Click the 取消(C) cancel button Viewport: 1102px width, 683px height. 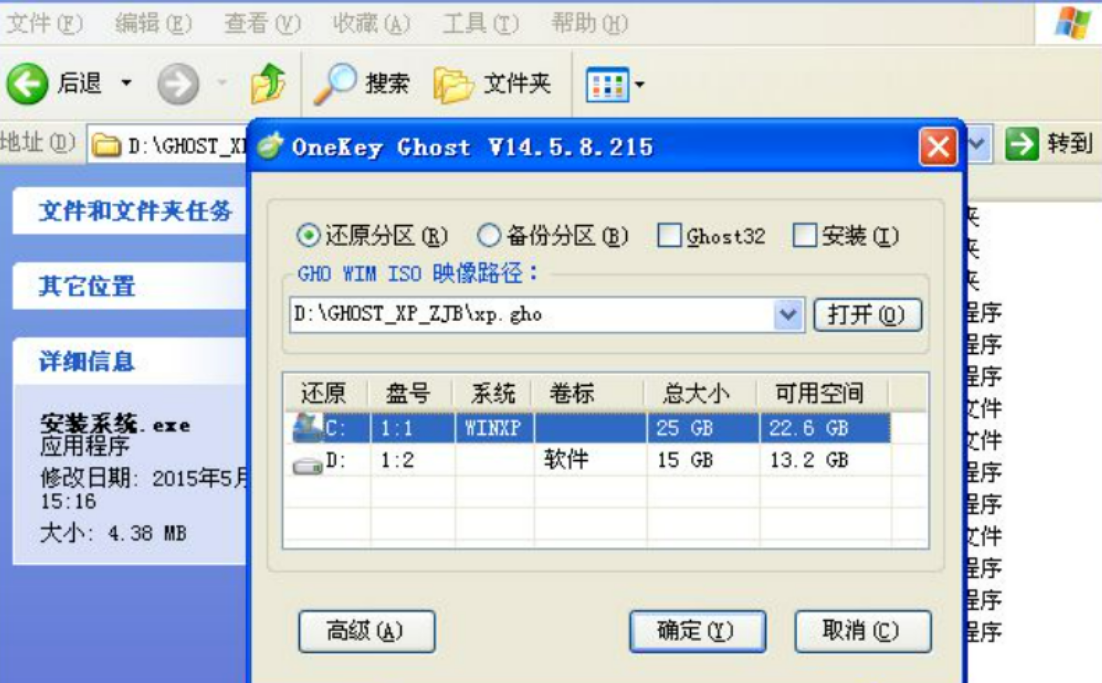[x=862, y=631]
